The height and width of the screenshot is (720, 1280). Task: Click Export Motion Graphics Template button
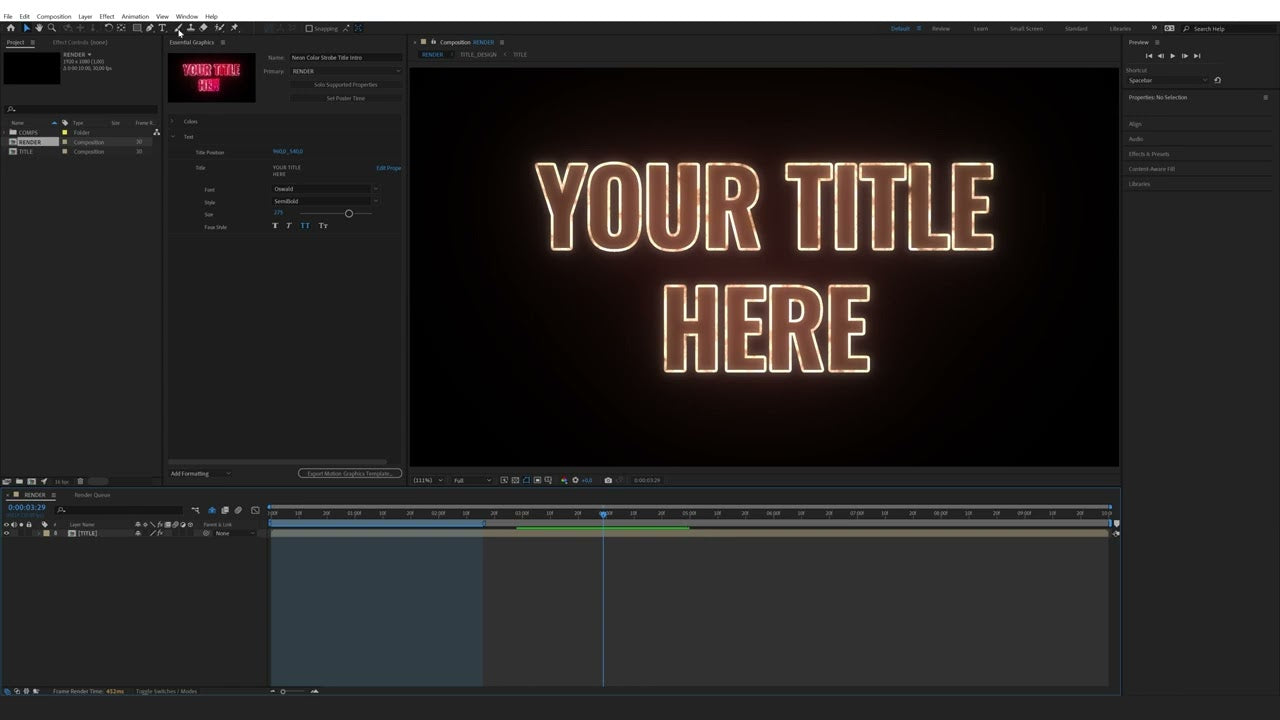(x=350, y=472)
